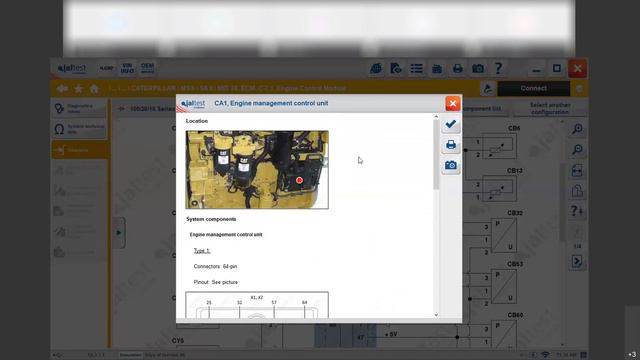Open the document search icon in top toolbar
Image resolution: width=640 pixels, height=360 pixels.
coord(396,69)
